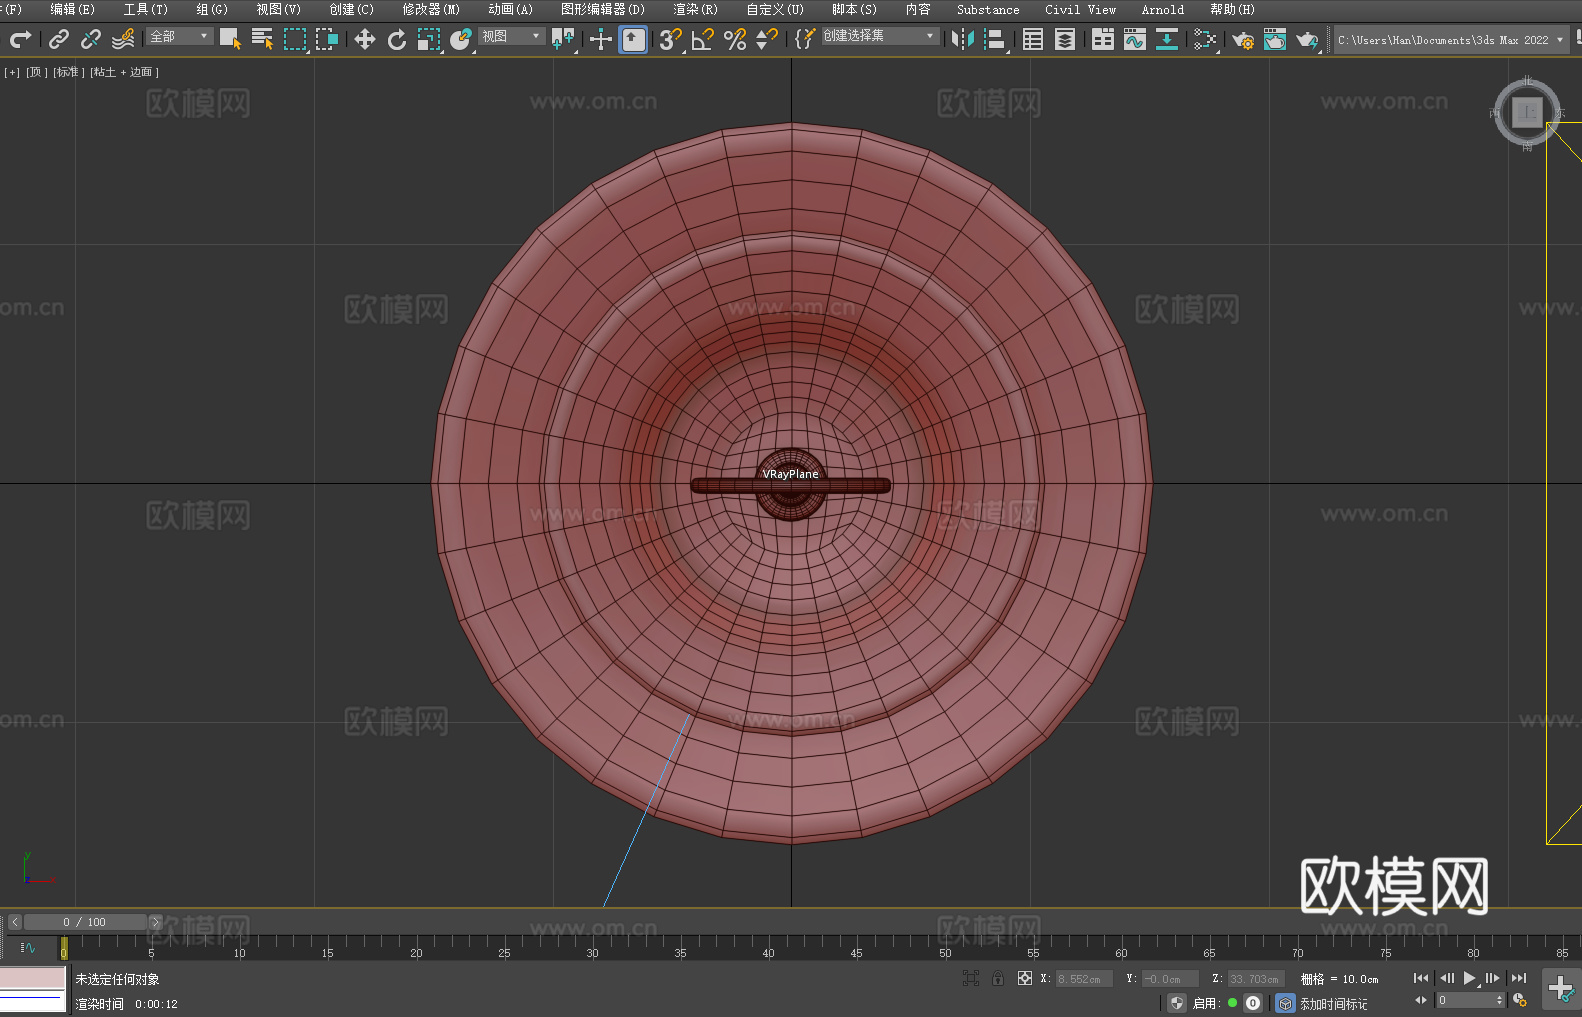
Task: Click the Mirror tool icon
Action: 963,39
